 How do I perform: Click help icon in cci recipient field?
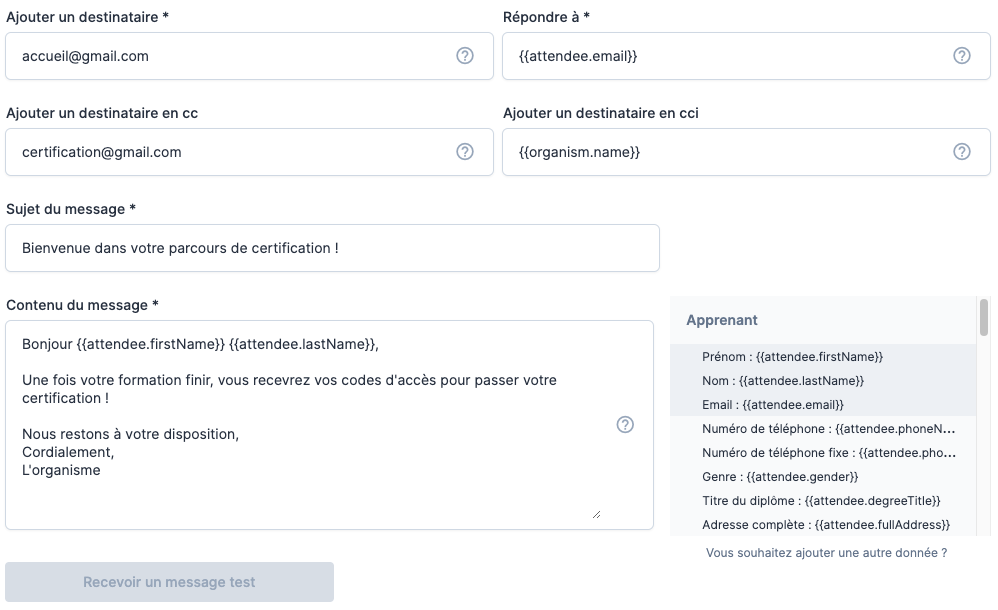click(962, 152)
